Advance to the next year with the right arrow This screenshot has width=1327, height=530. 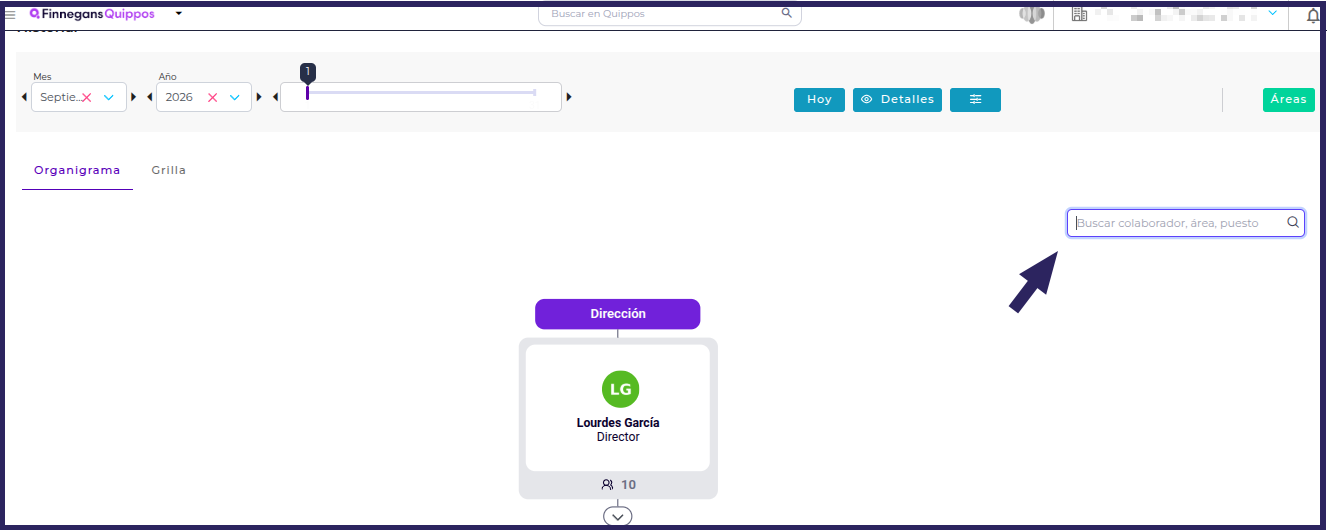click(x=259, y=97)
